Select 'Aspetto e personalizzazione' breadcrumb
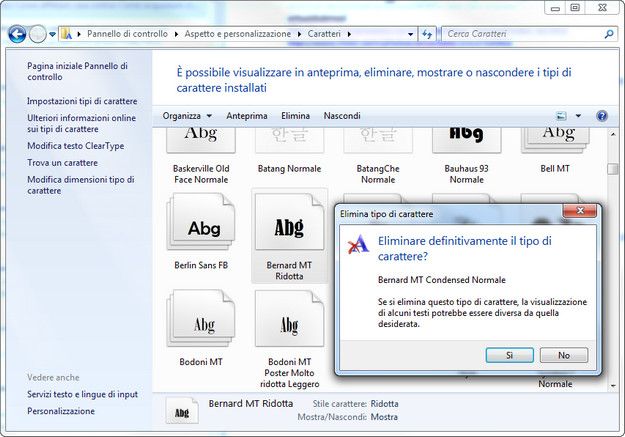 (x=238, y=34)
